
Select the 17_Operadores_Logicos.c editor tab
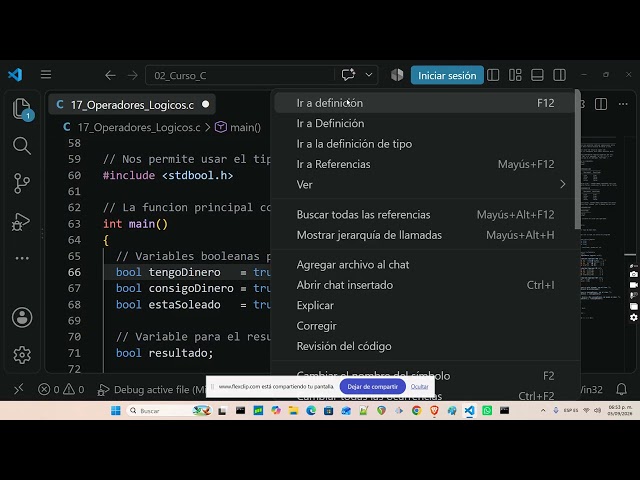132,105
